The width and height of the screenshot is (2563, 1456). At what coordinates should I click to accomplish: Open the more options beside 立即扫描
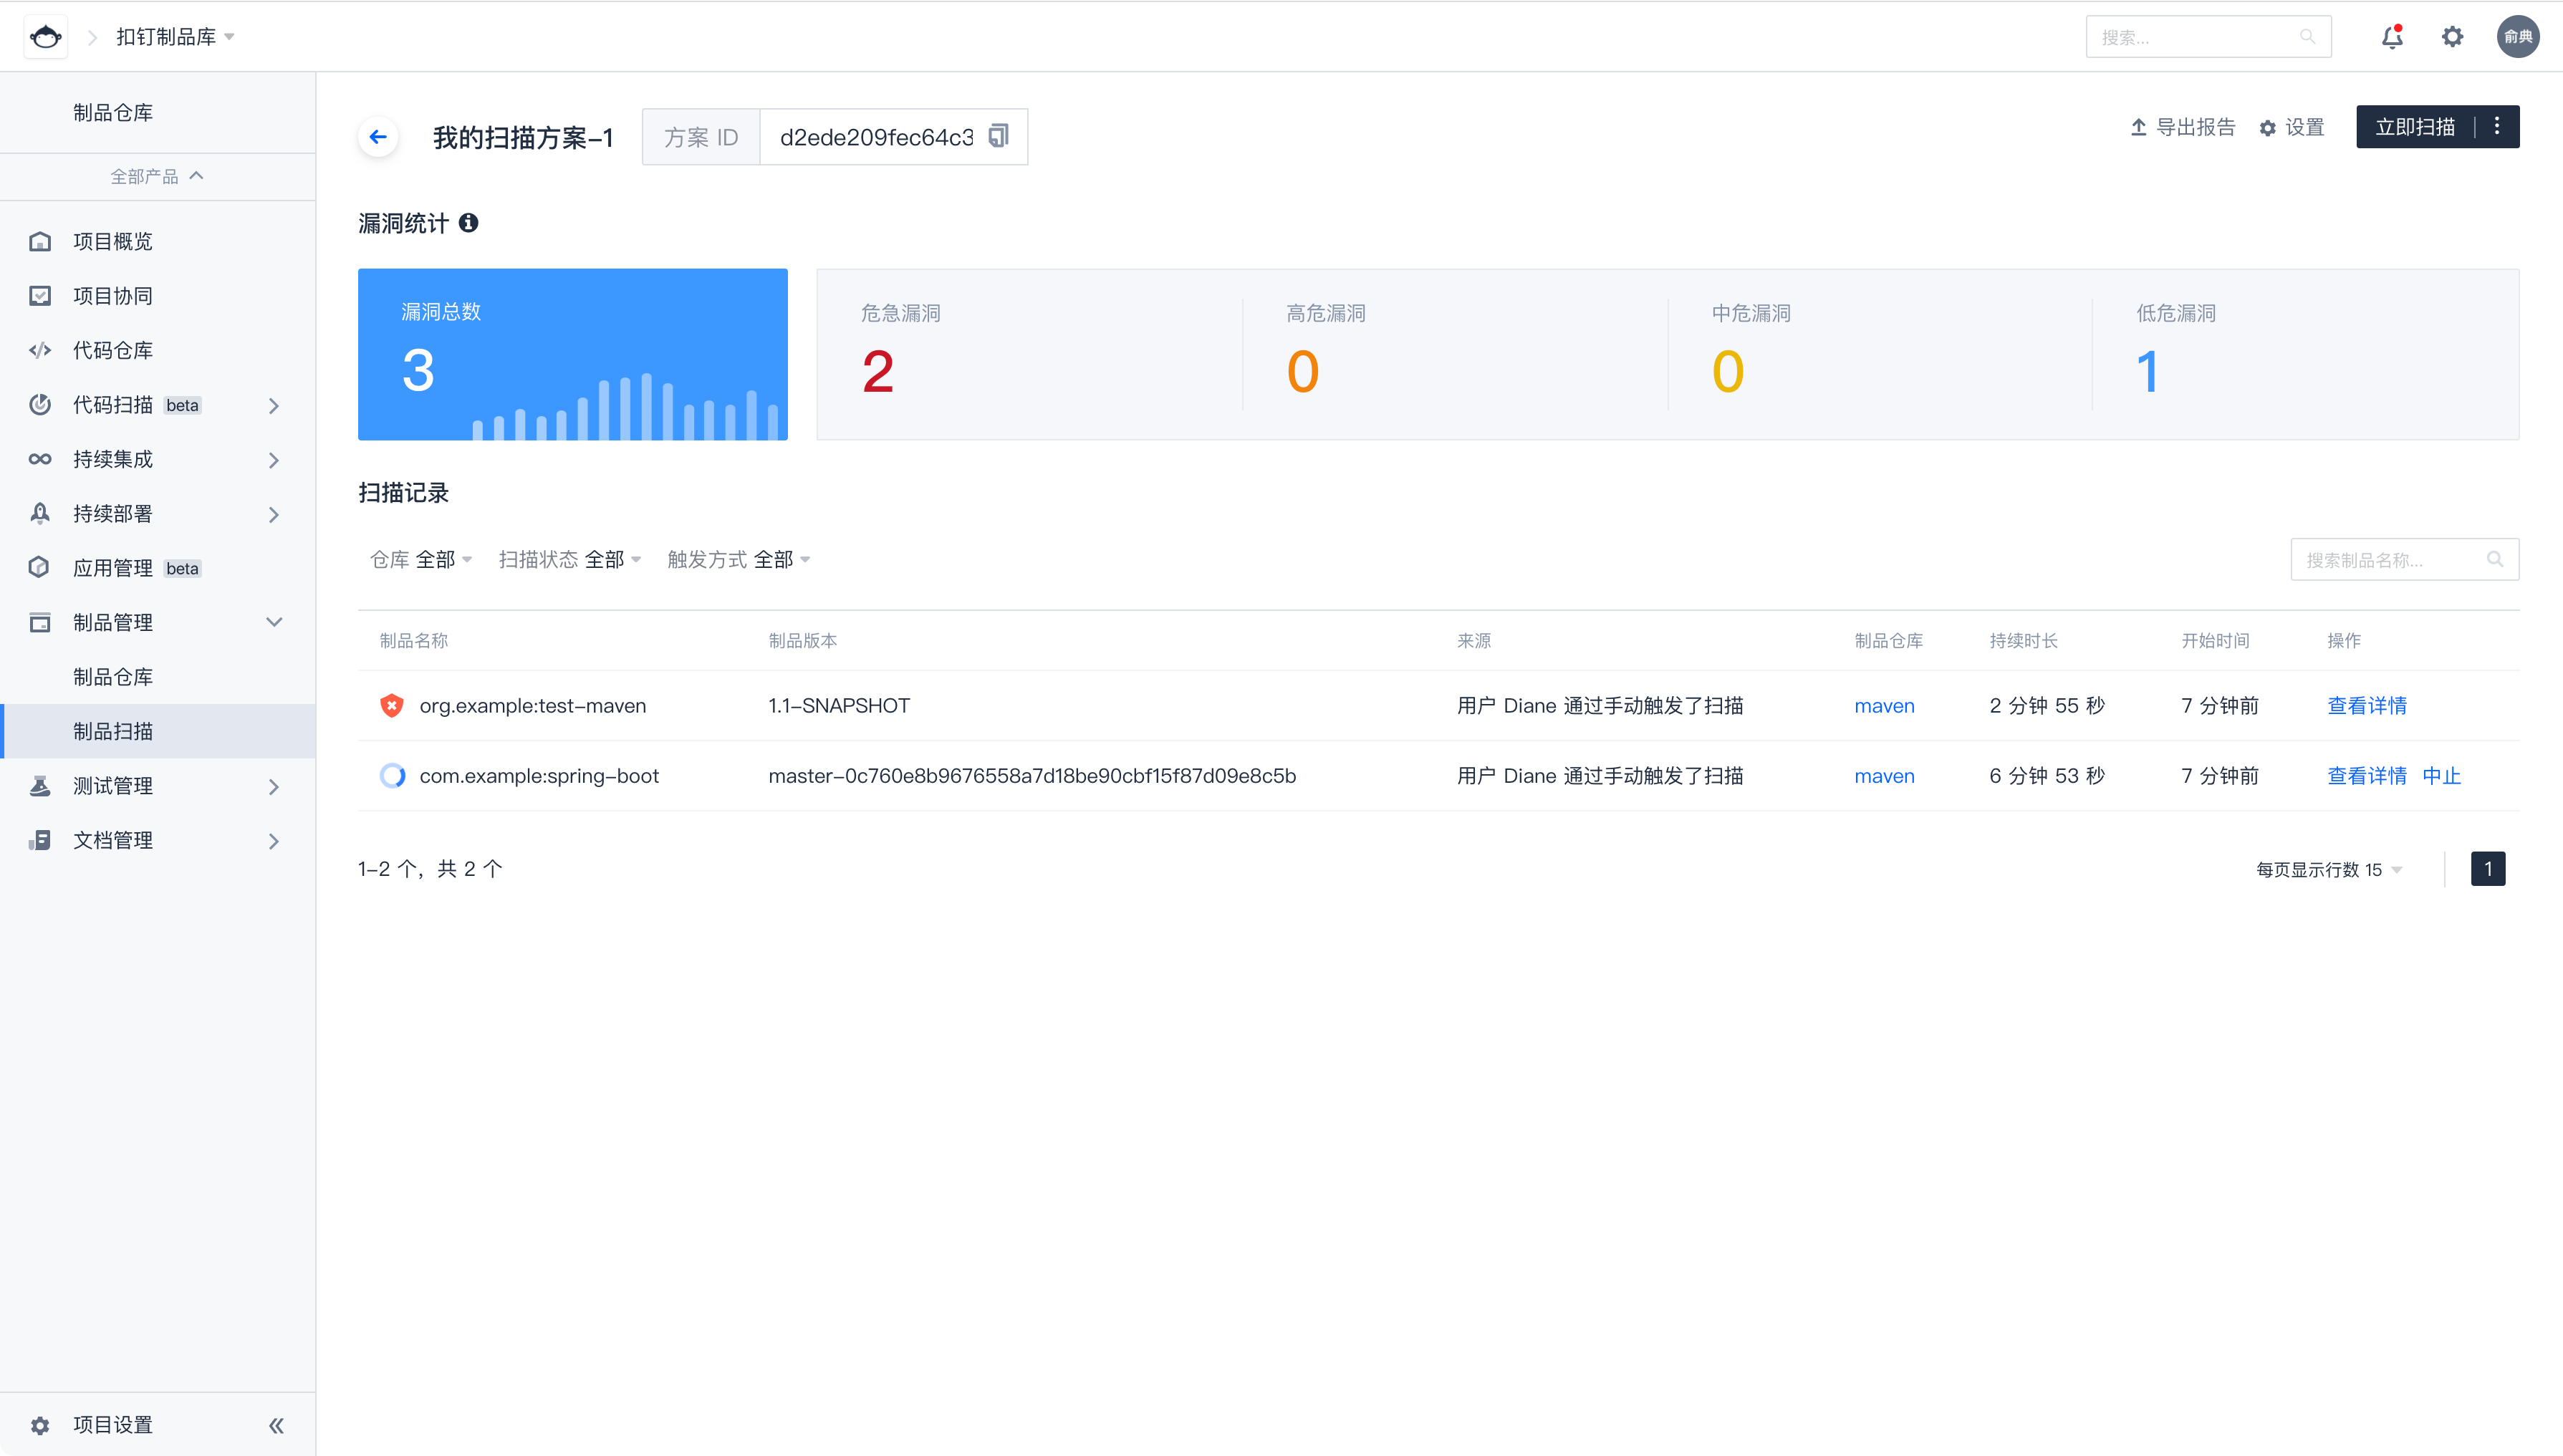pos(2497,127)
